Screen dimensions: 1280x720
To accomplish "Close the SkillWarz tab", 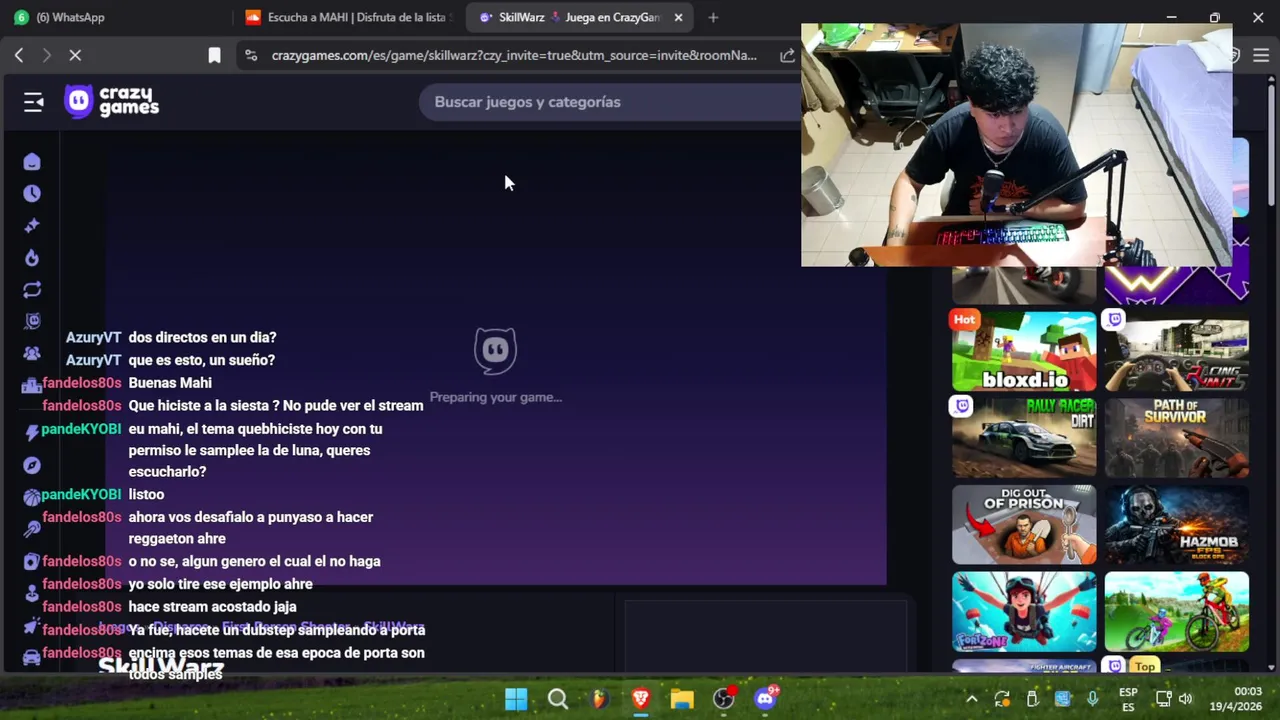I will [678, 17].
